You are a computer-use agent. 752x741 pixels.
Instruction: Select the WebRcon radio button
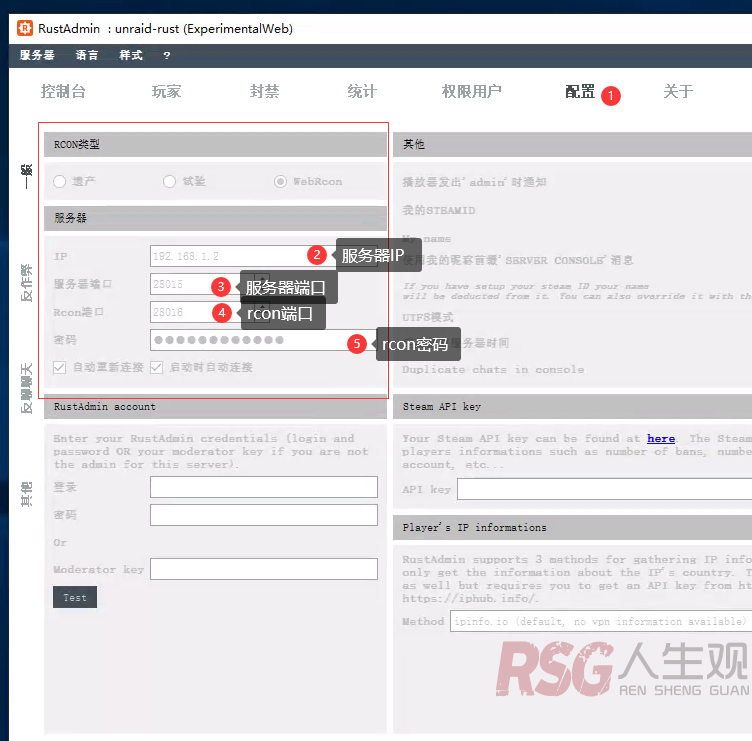[x=281, y=181]
